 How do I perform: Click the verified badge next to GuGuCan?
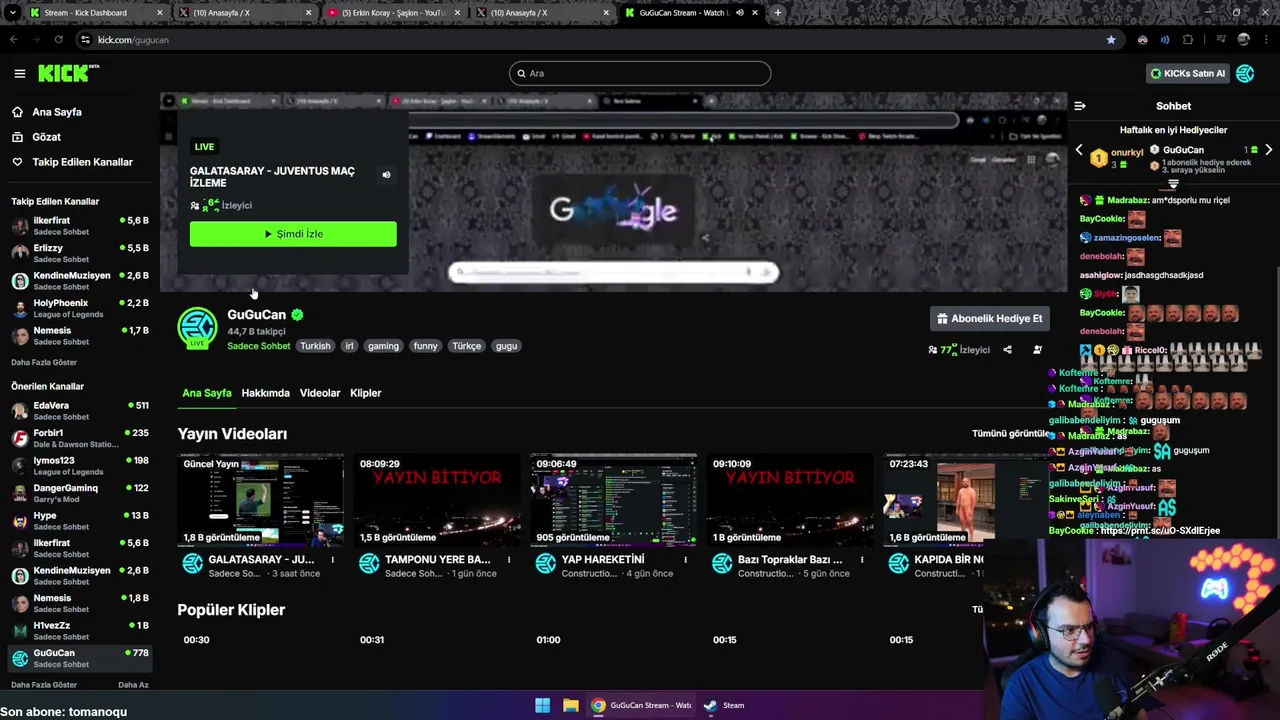pyautogui.click(x=297, y=315)
